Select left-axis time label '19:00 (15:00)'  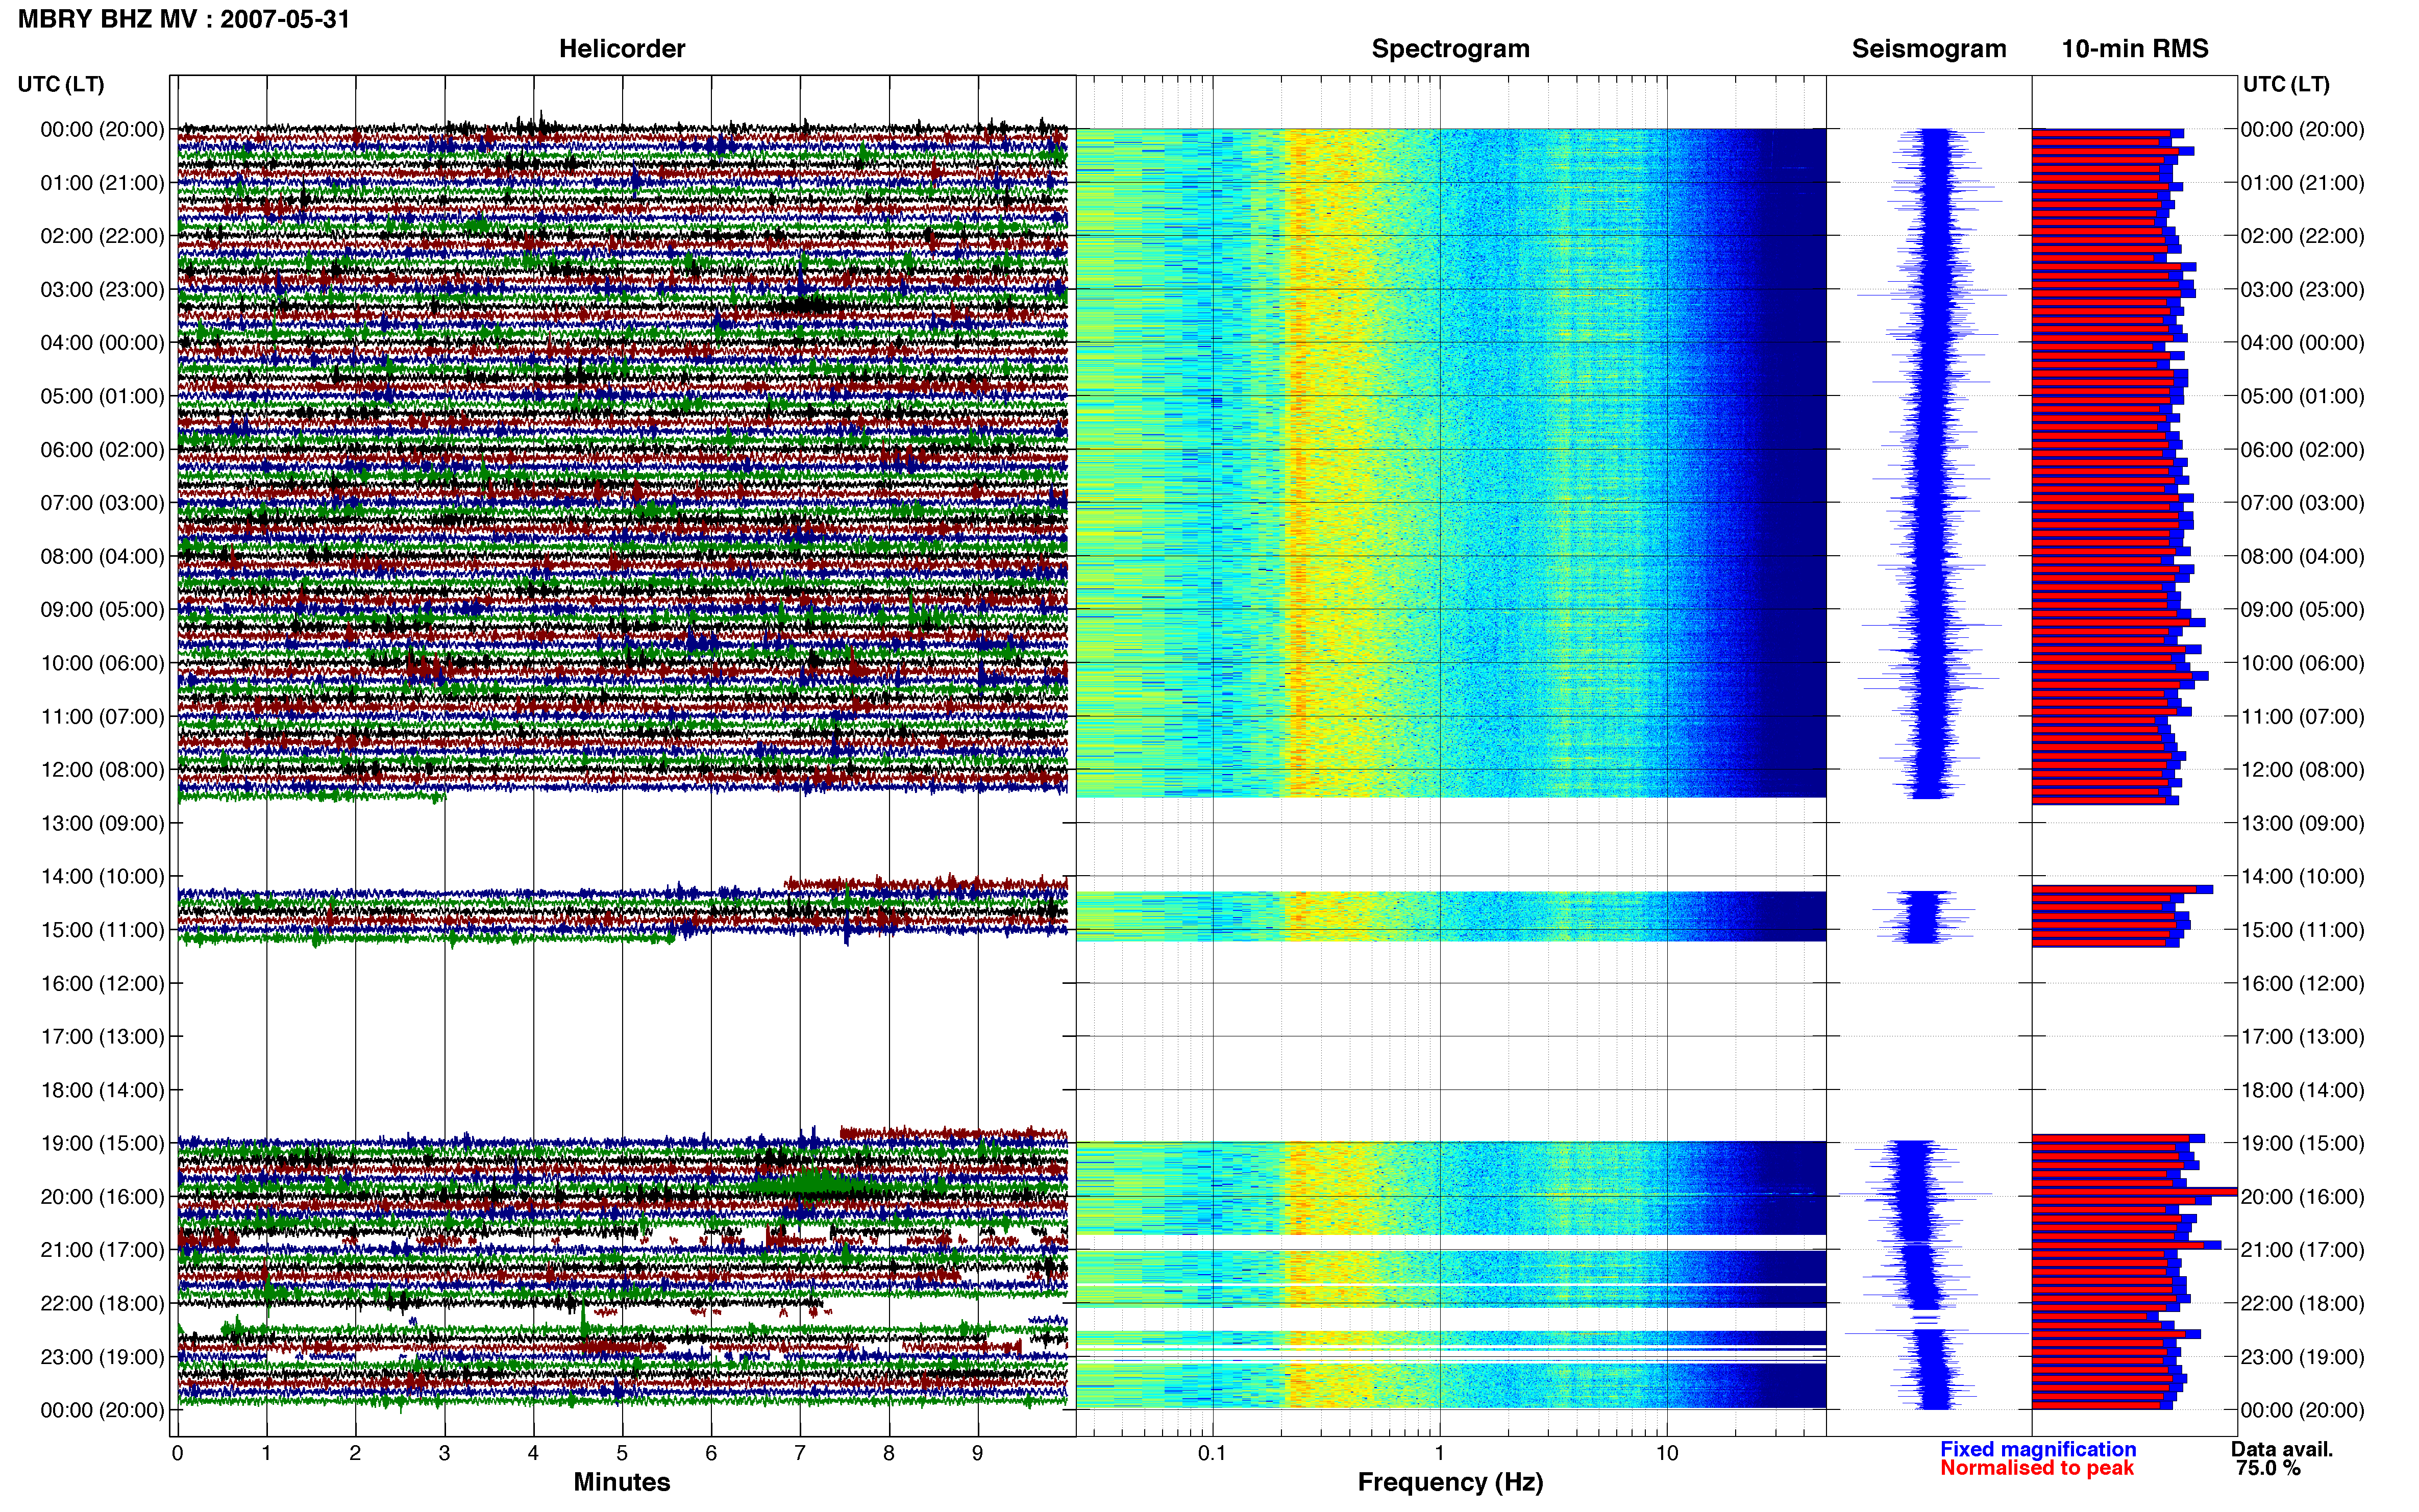[x=102, y=1143]
